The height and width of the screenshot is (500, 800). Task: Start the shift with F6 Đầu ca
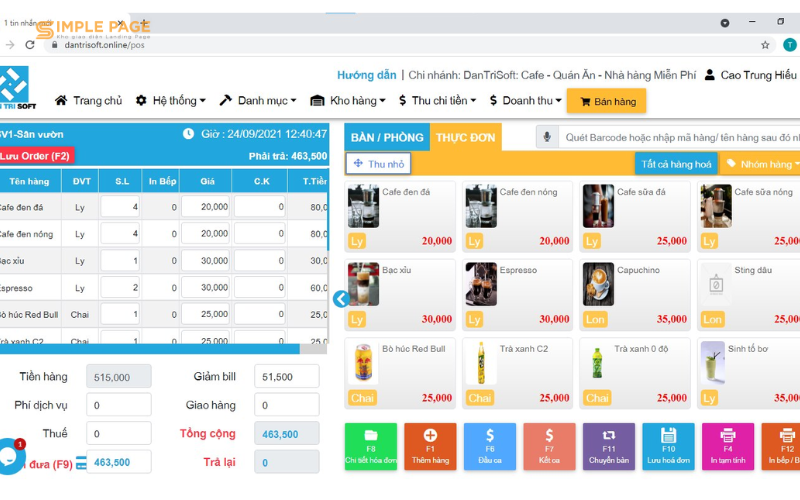click(490, 446)
